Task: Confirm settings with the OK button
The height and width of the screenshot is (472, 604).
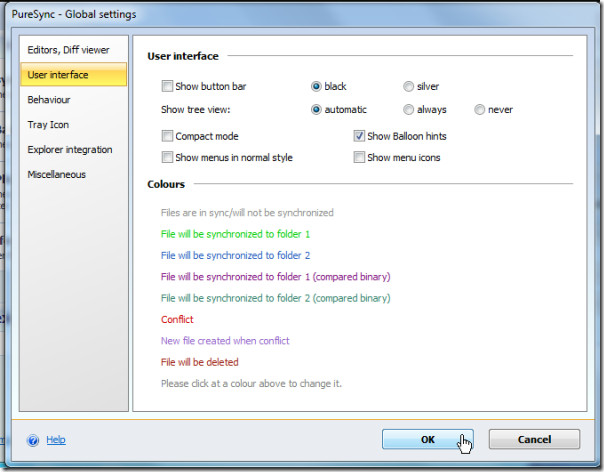Action: (x=428, y=439)
